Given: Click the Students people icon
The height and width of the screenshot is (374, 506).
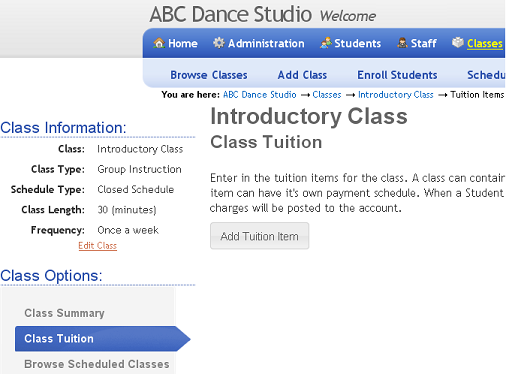Looking at the screenshot, I should (x=326, y=43).
